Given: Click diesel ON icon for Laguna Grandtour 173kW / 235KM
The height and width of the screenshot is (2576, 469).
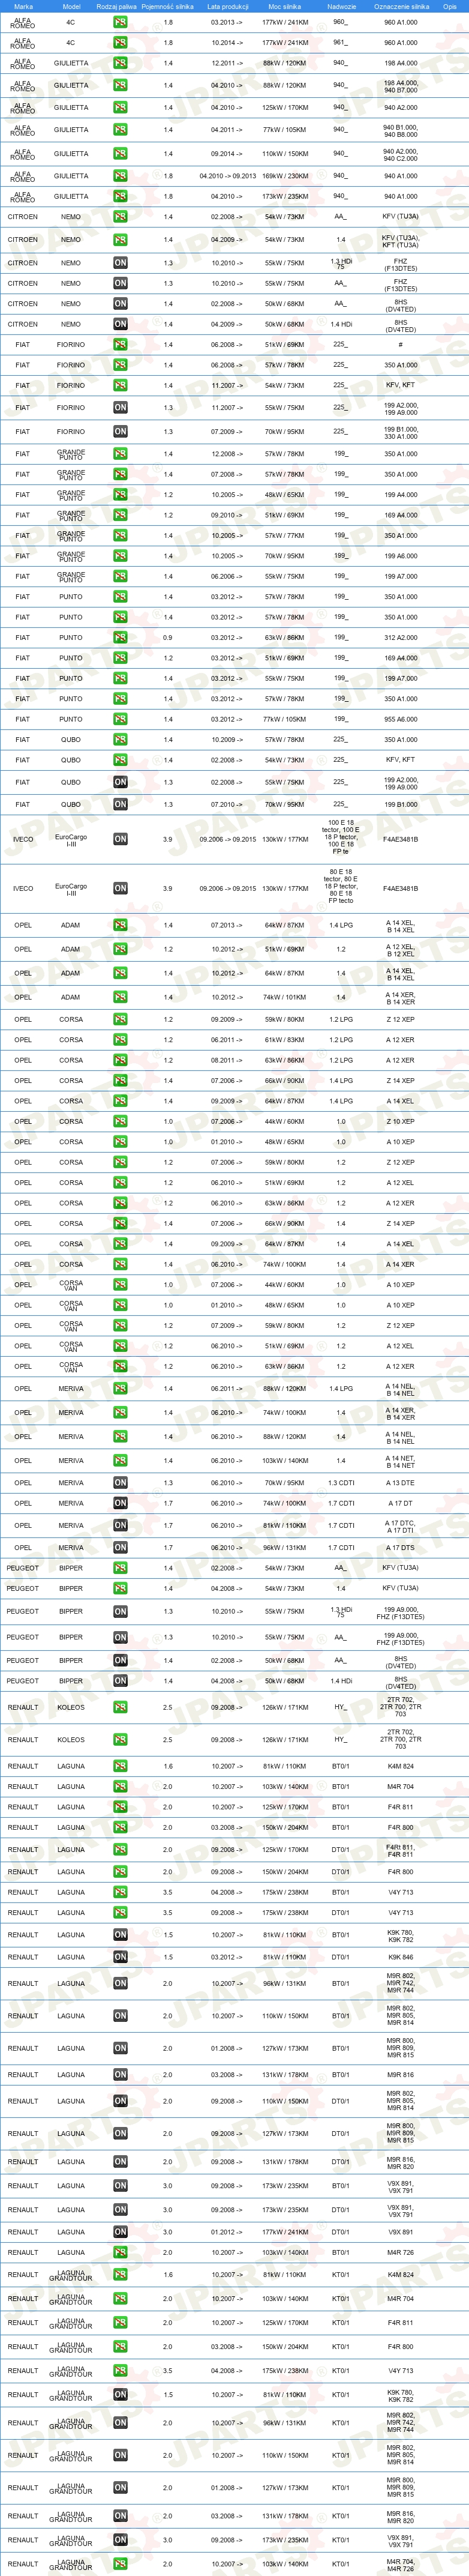Looking at the screenshot, I should pyautogui.click(x=120, y=2540).
